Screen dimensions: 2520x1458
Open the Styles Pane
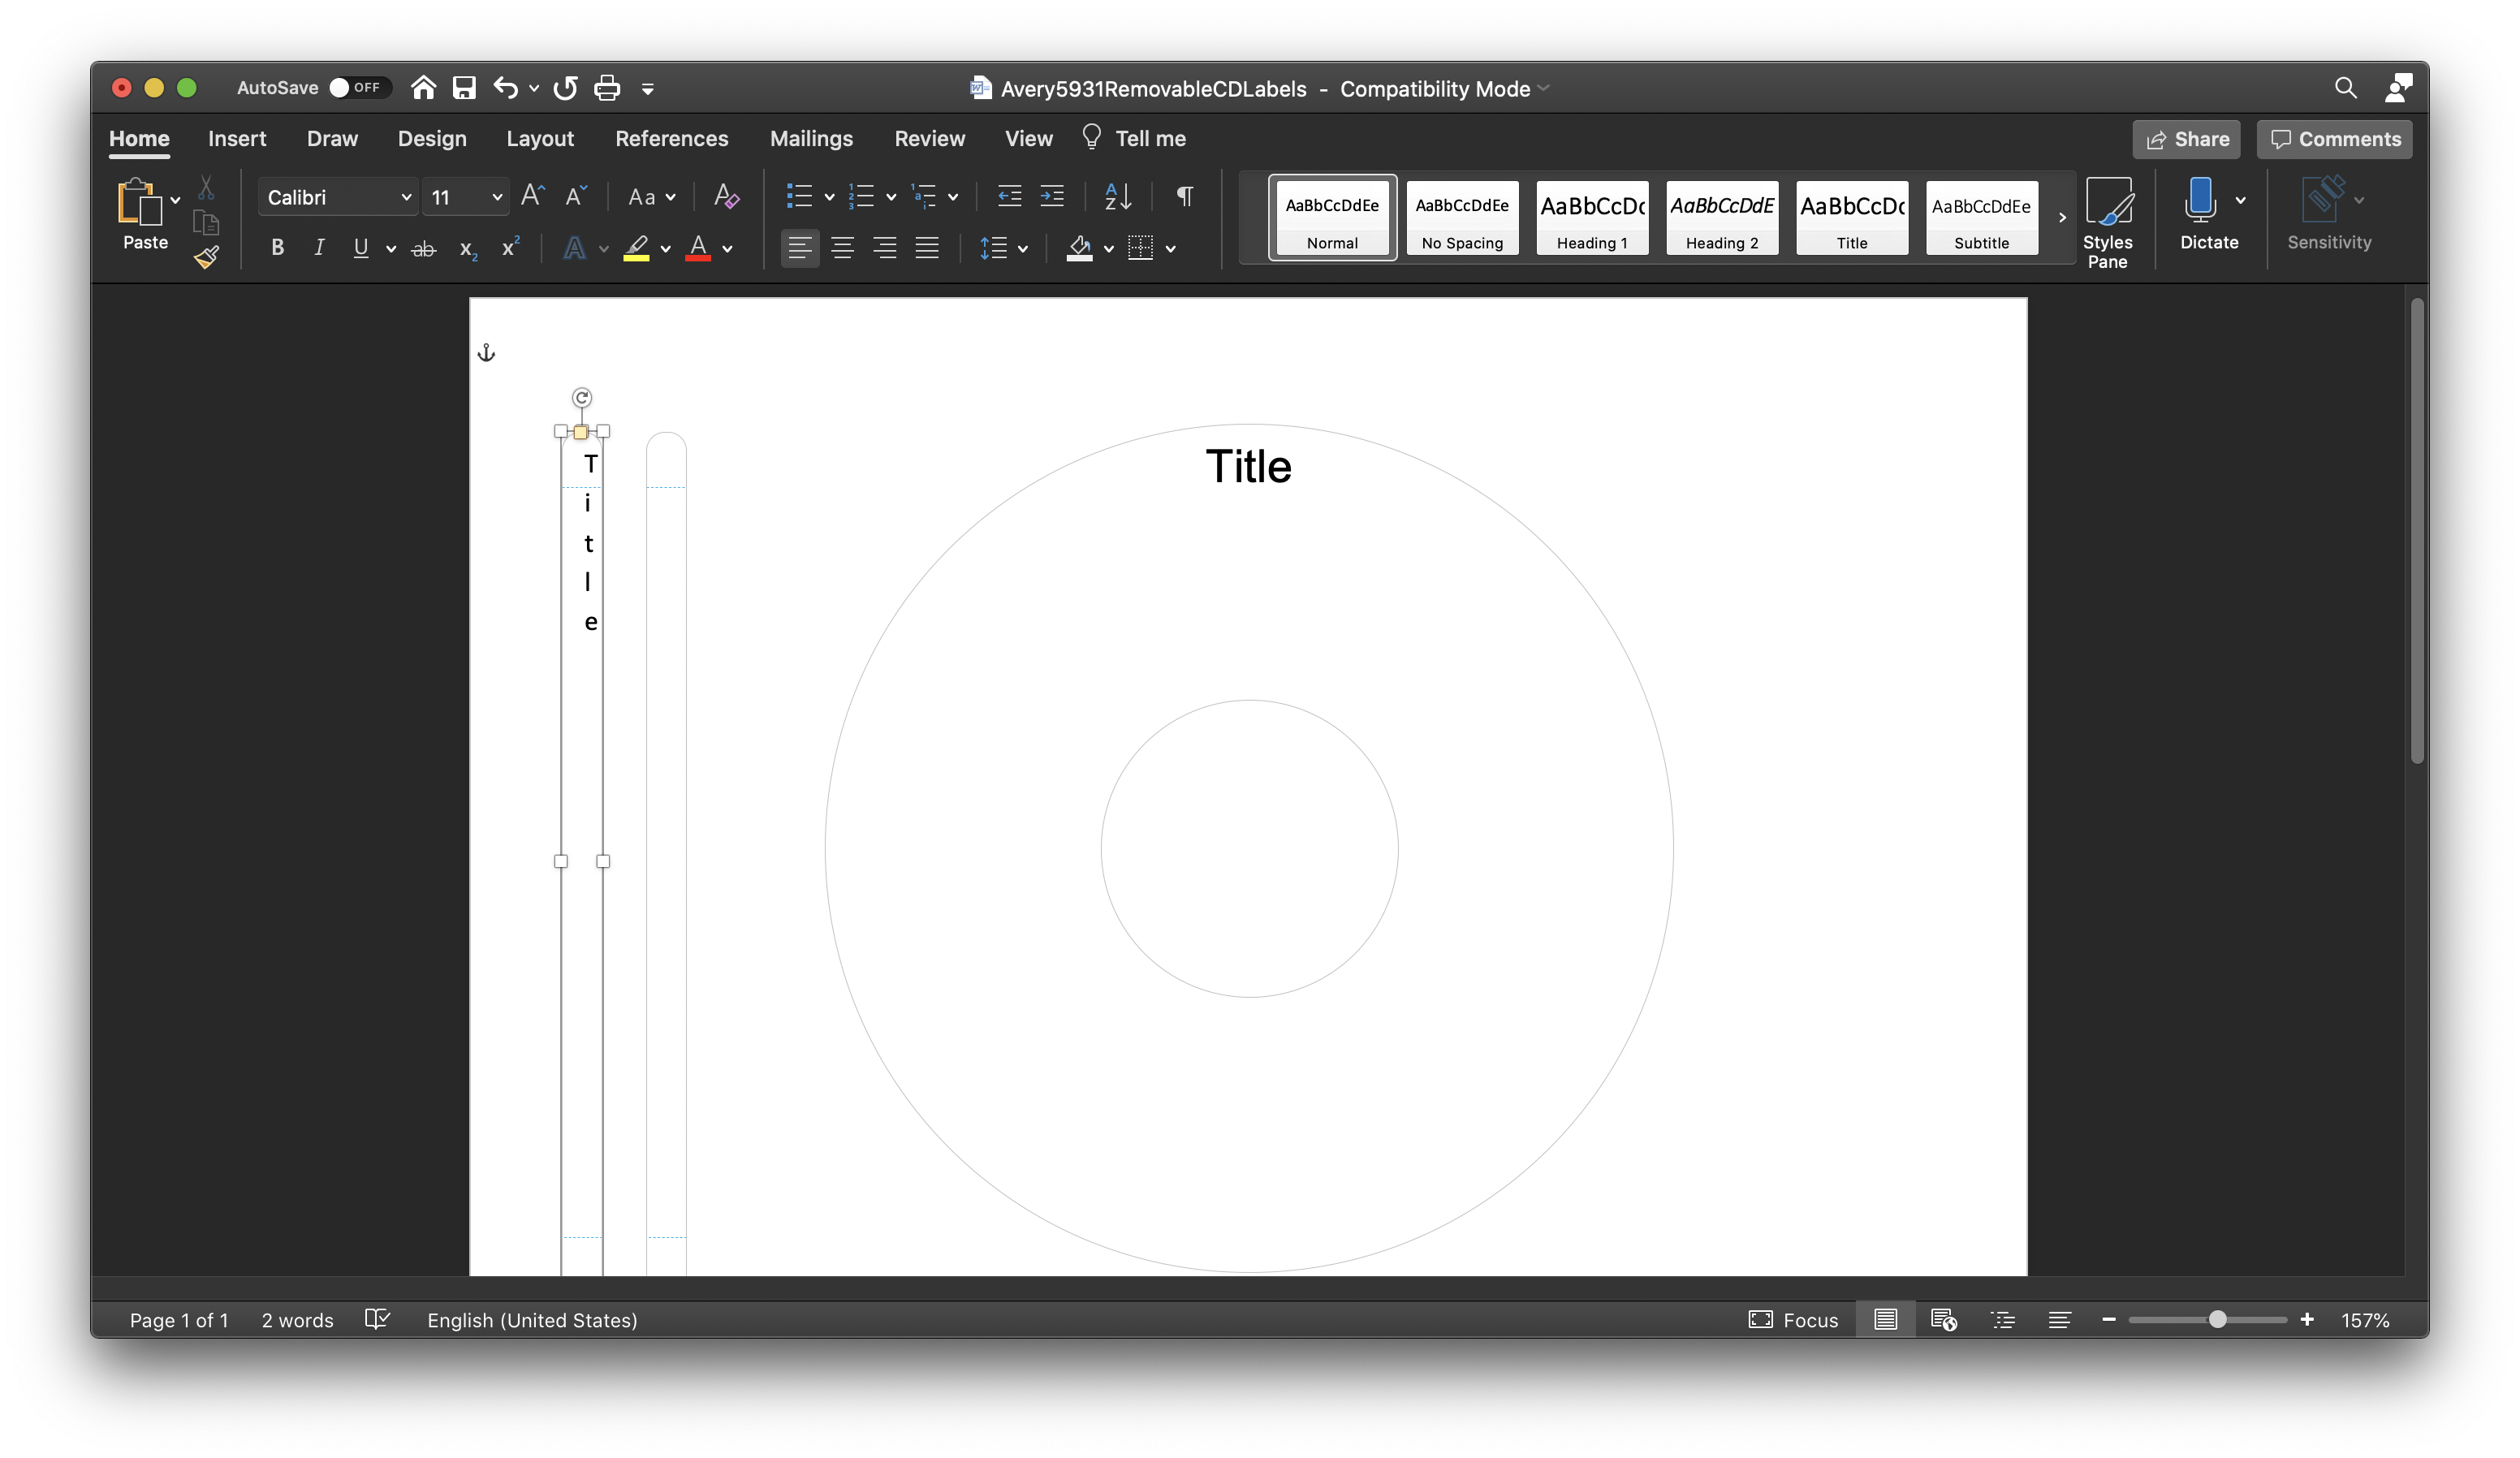coord(2107,222)
